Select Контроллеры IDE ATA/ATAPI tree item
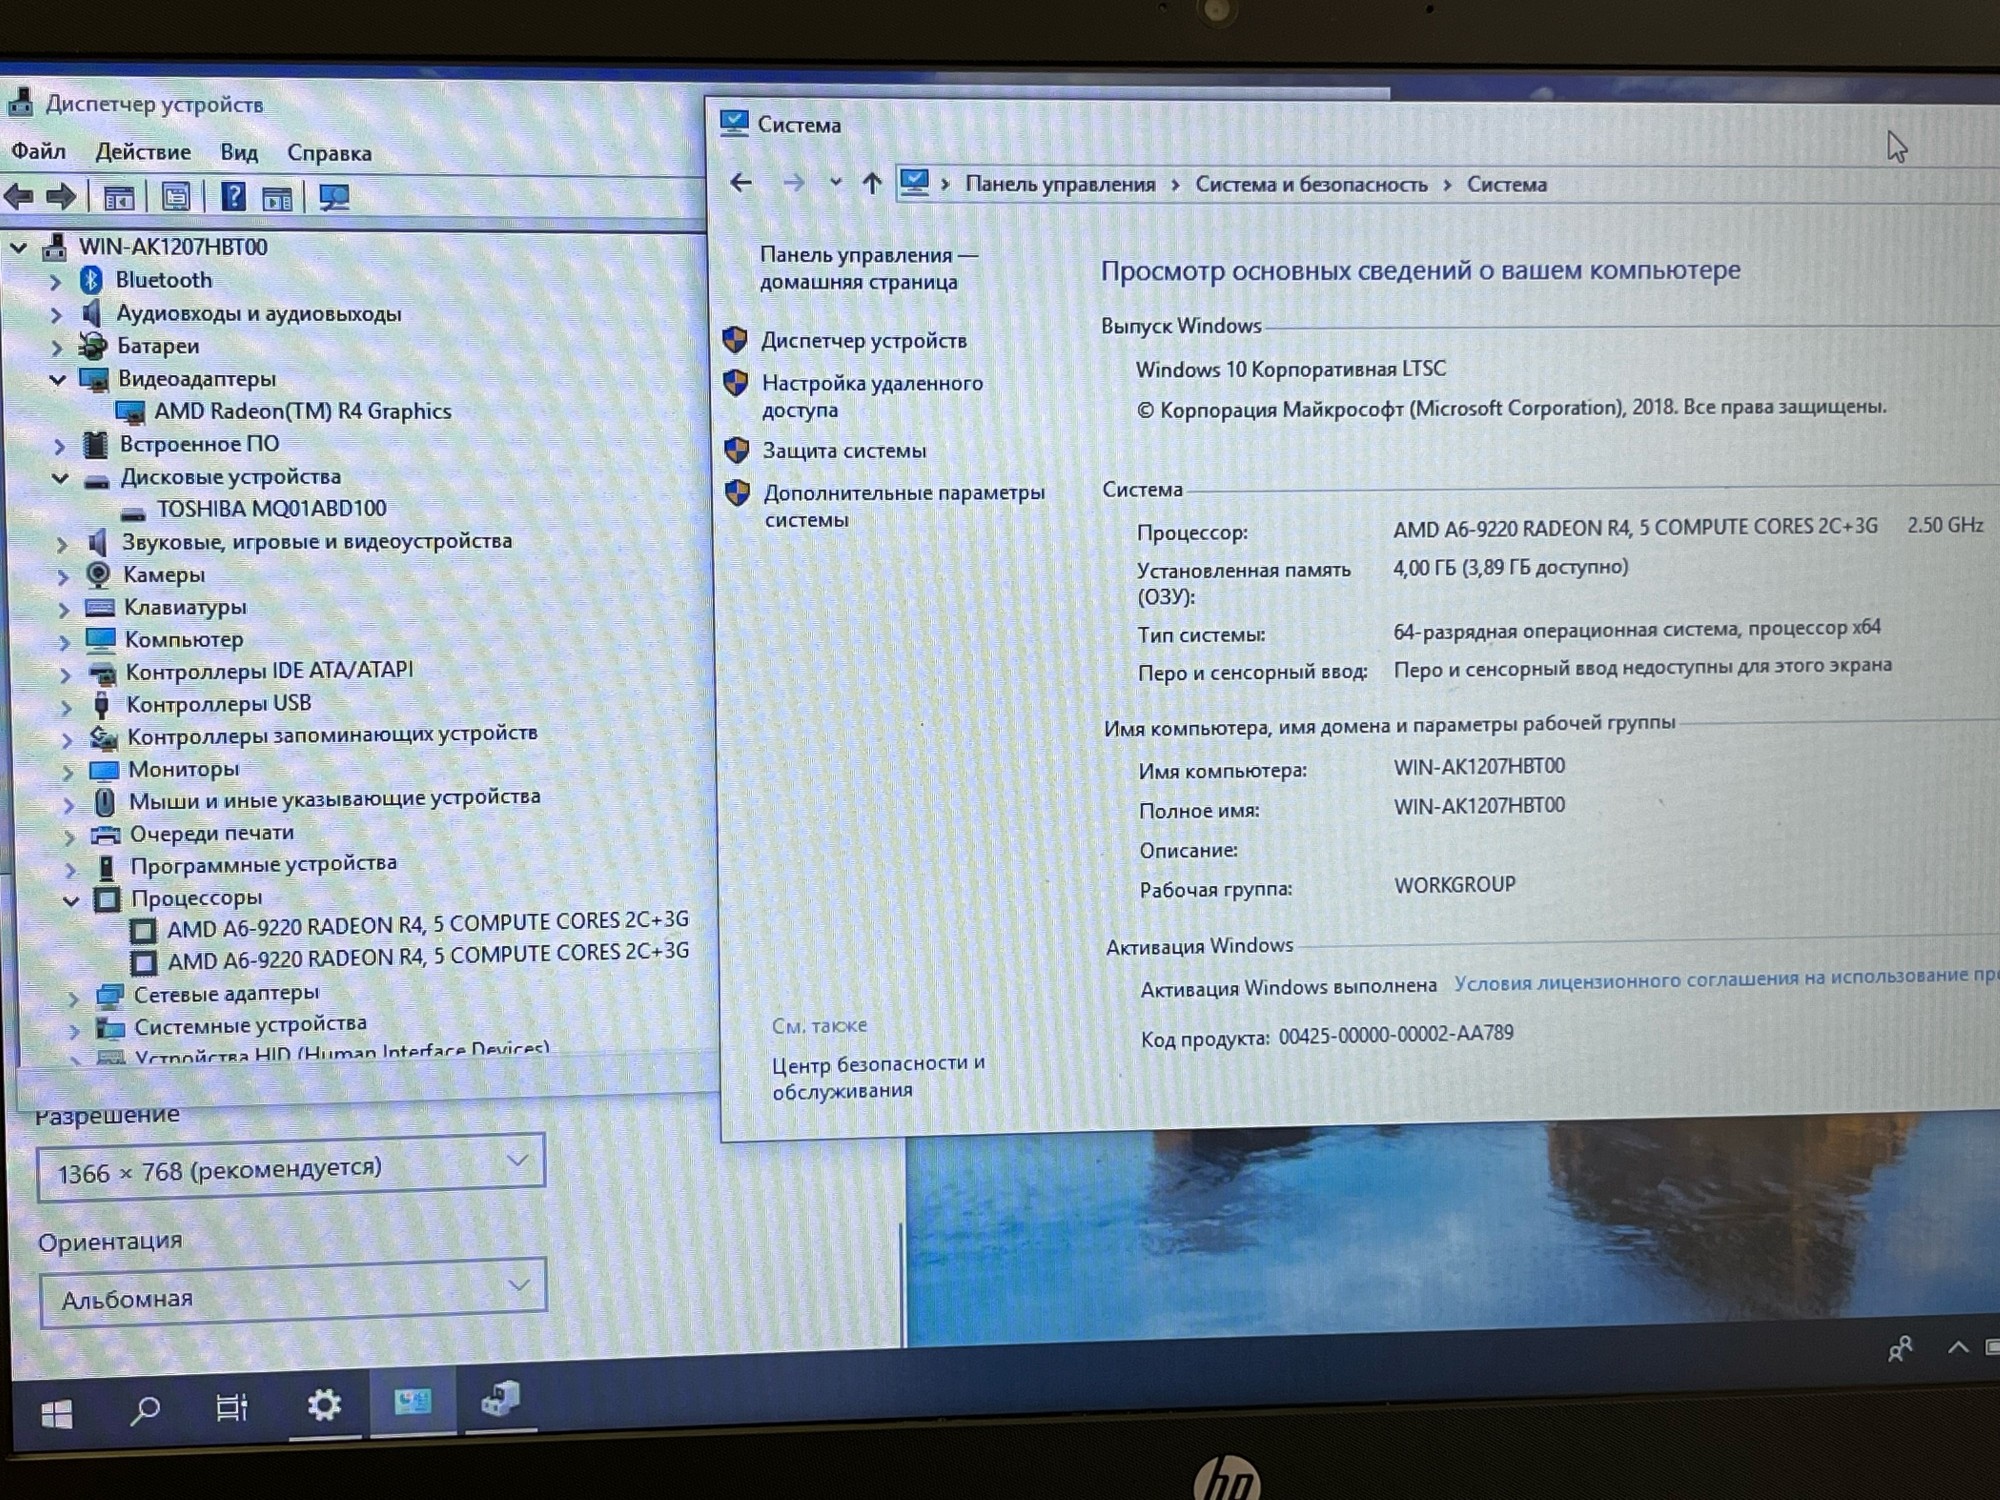 [x=269, y=670]
